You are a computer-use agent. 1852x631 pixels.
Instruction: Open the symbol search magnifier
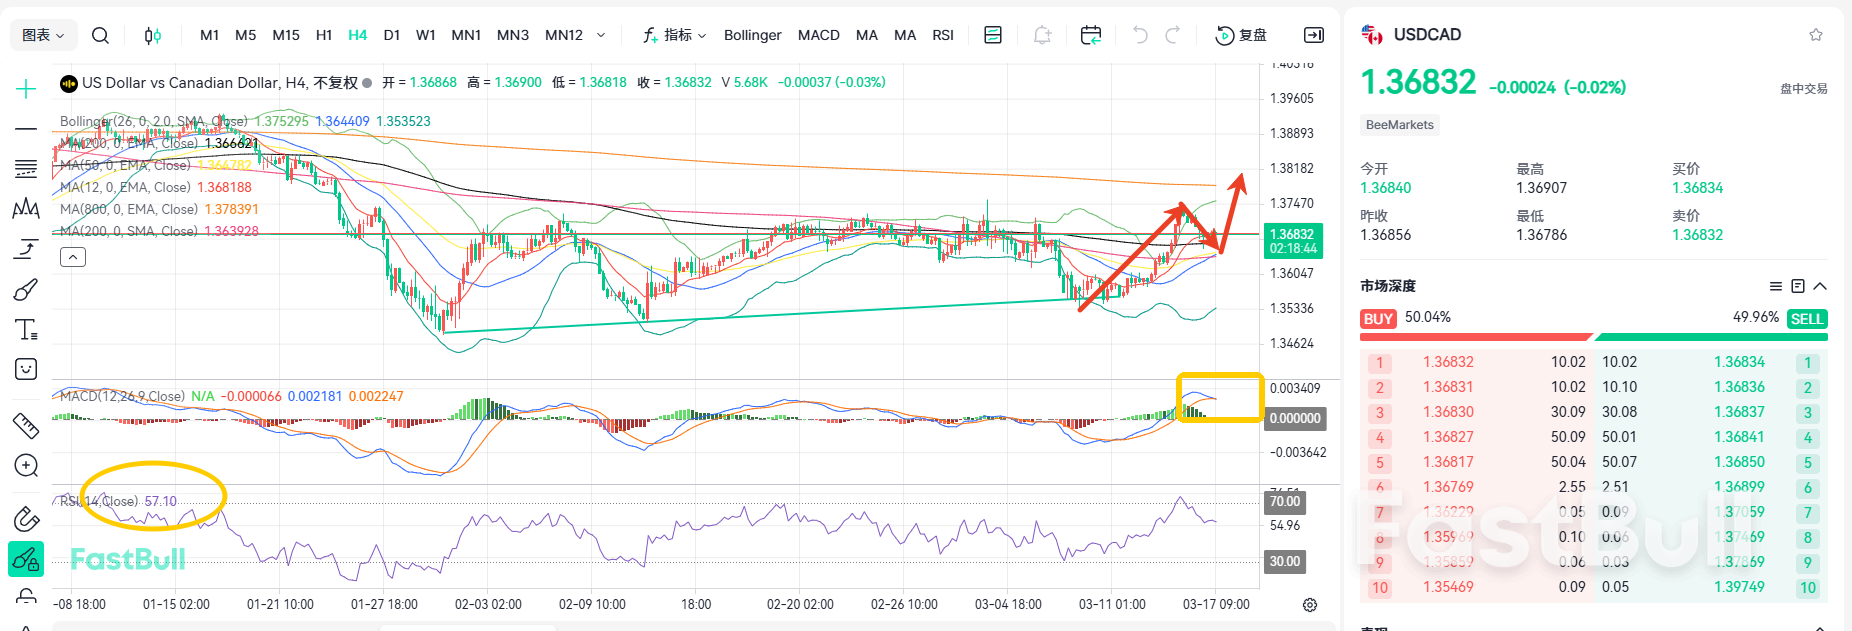click(x=100, y=35)
